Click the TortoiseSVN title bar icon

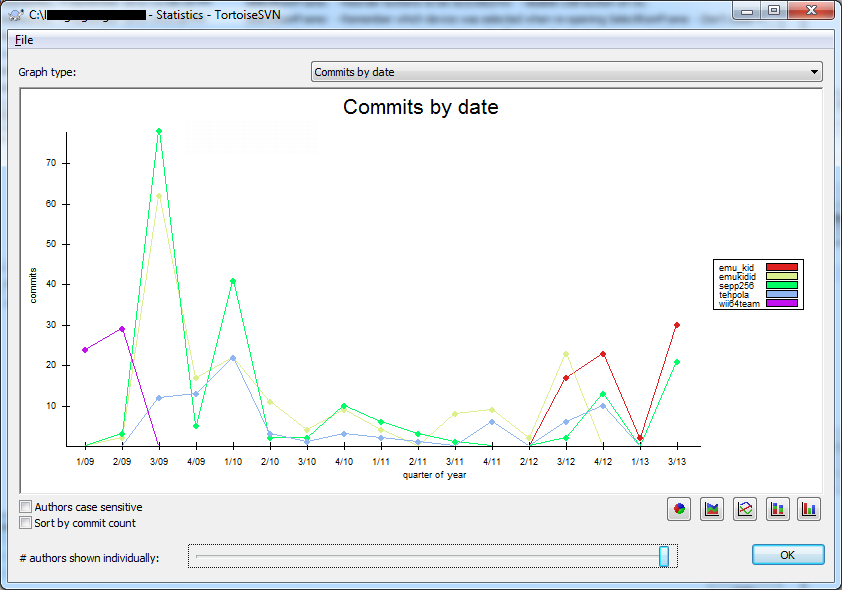pyautogui.click(x=15, y=15)
